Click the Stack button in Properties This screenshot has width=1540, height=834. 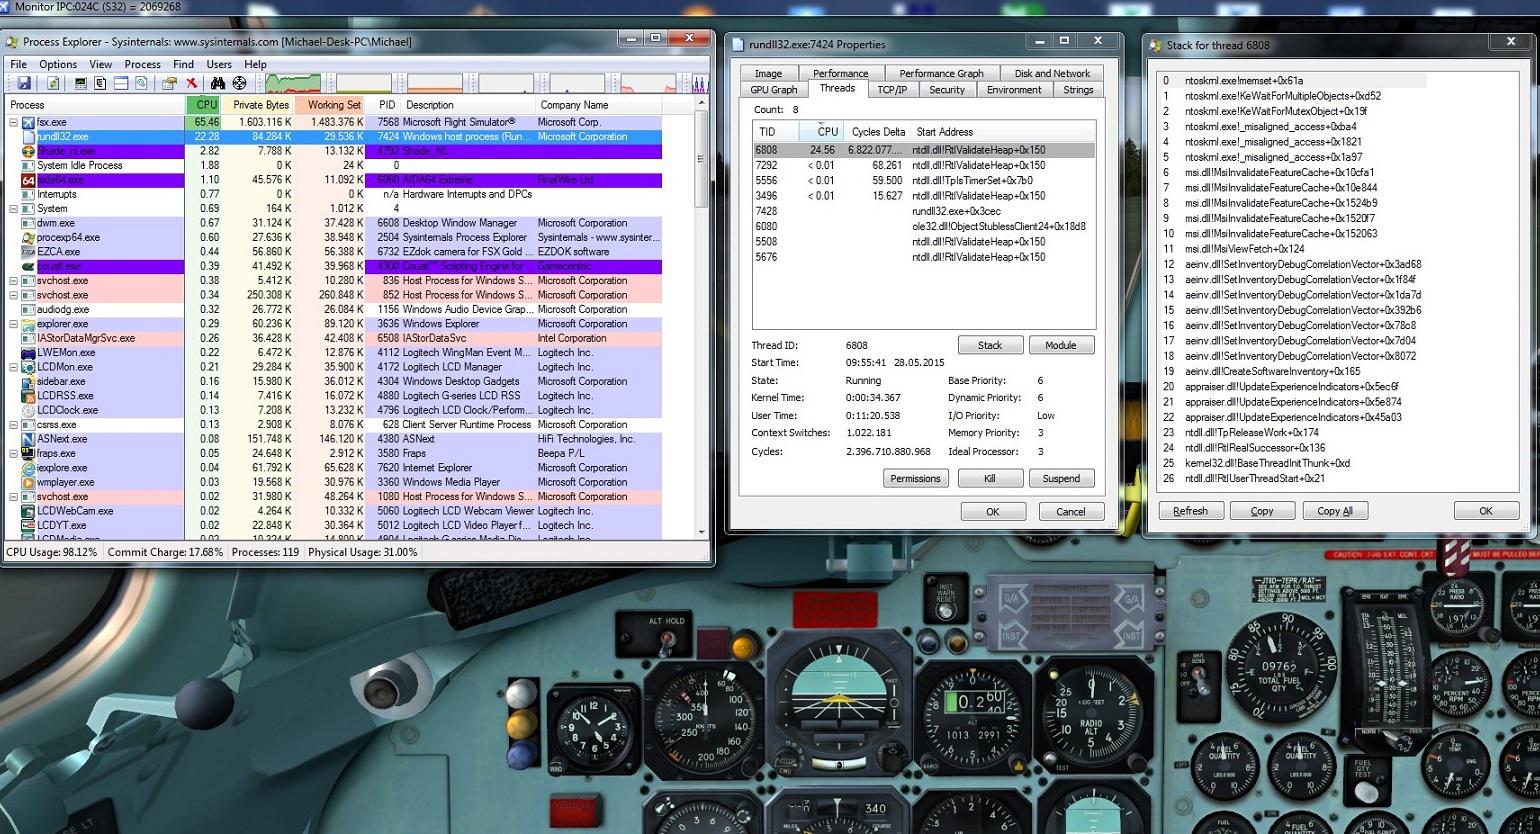(990, 345)
